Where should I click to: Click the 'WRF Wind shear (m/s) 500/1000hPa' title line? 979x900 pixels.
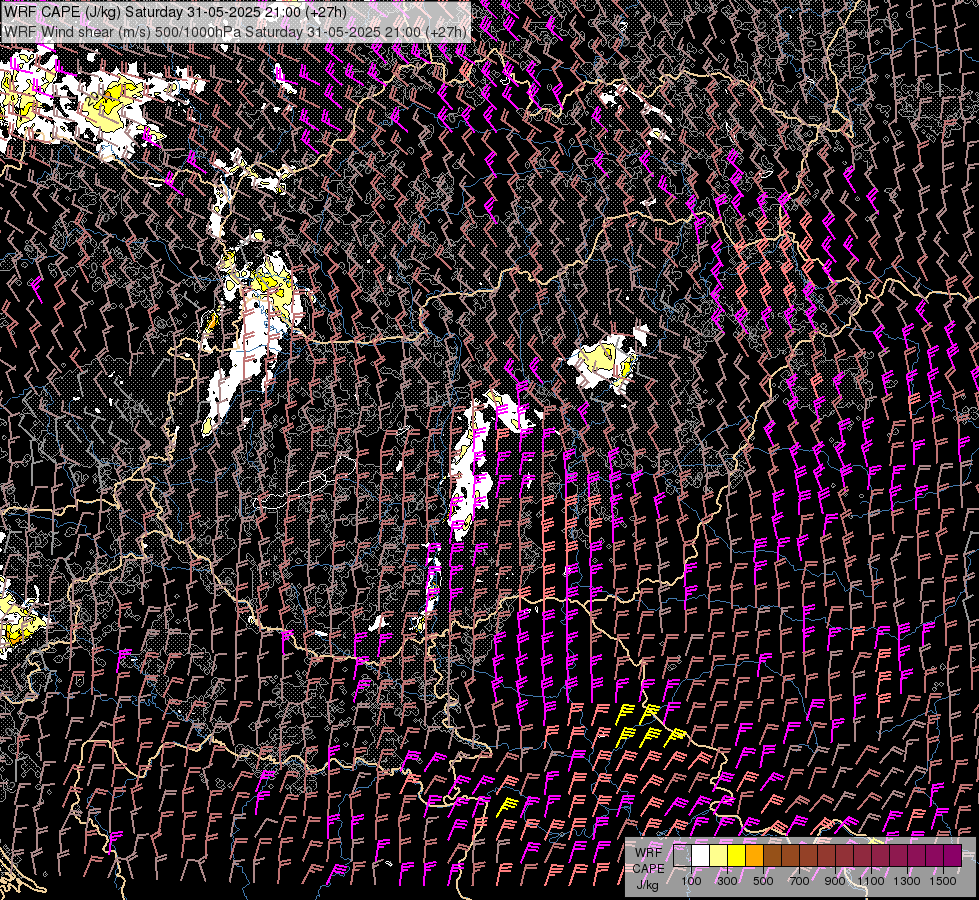pyautogui.click(x=235, y=31)
